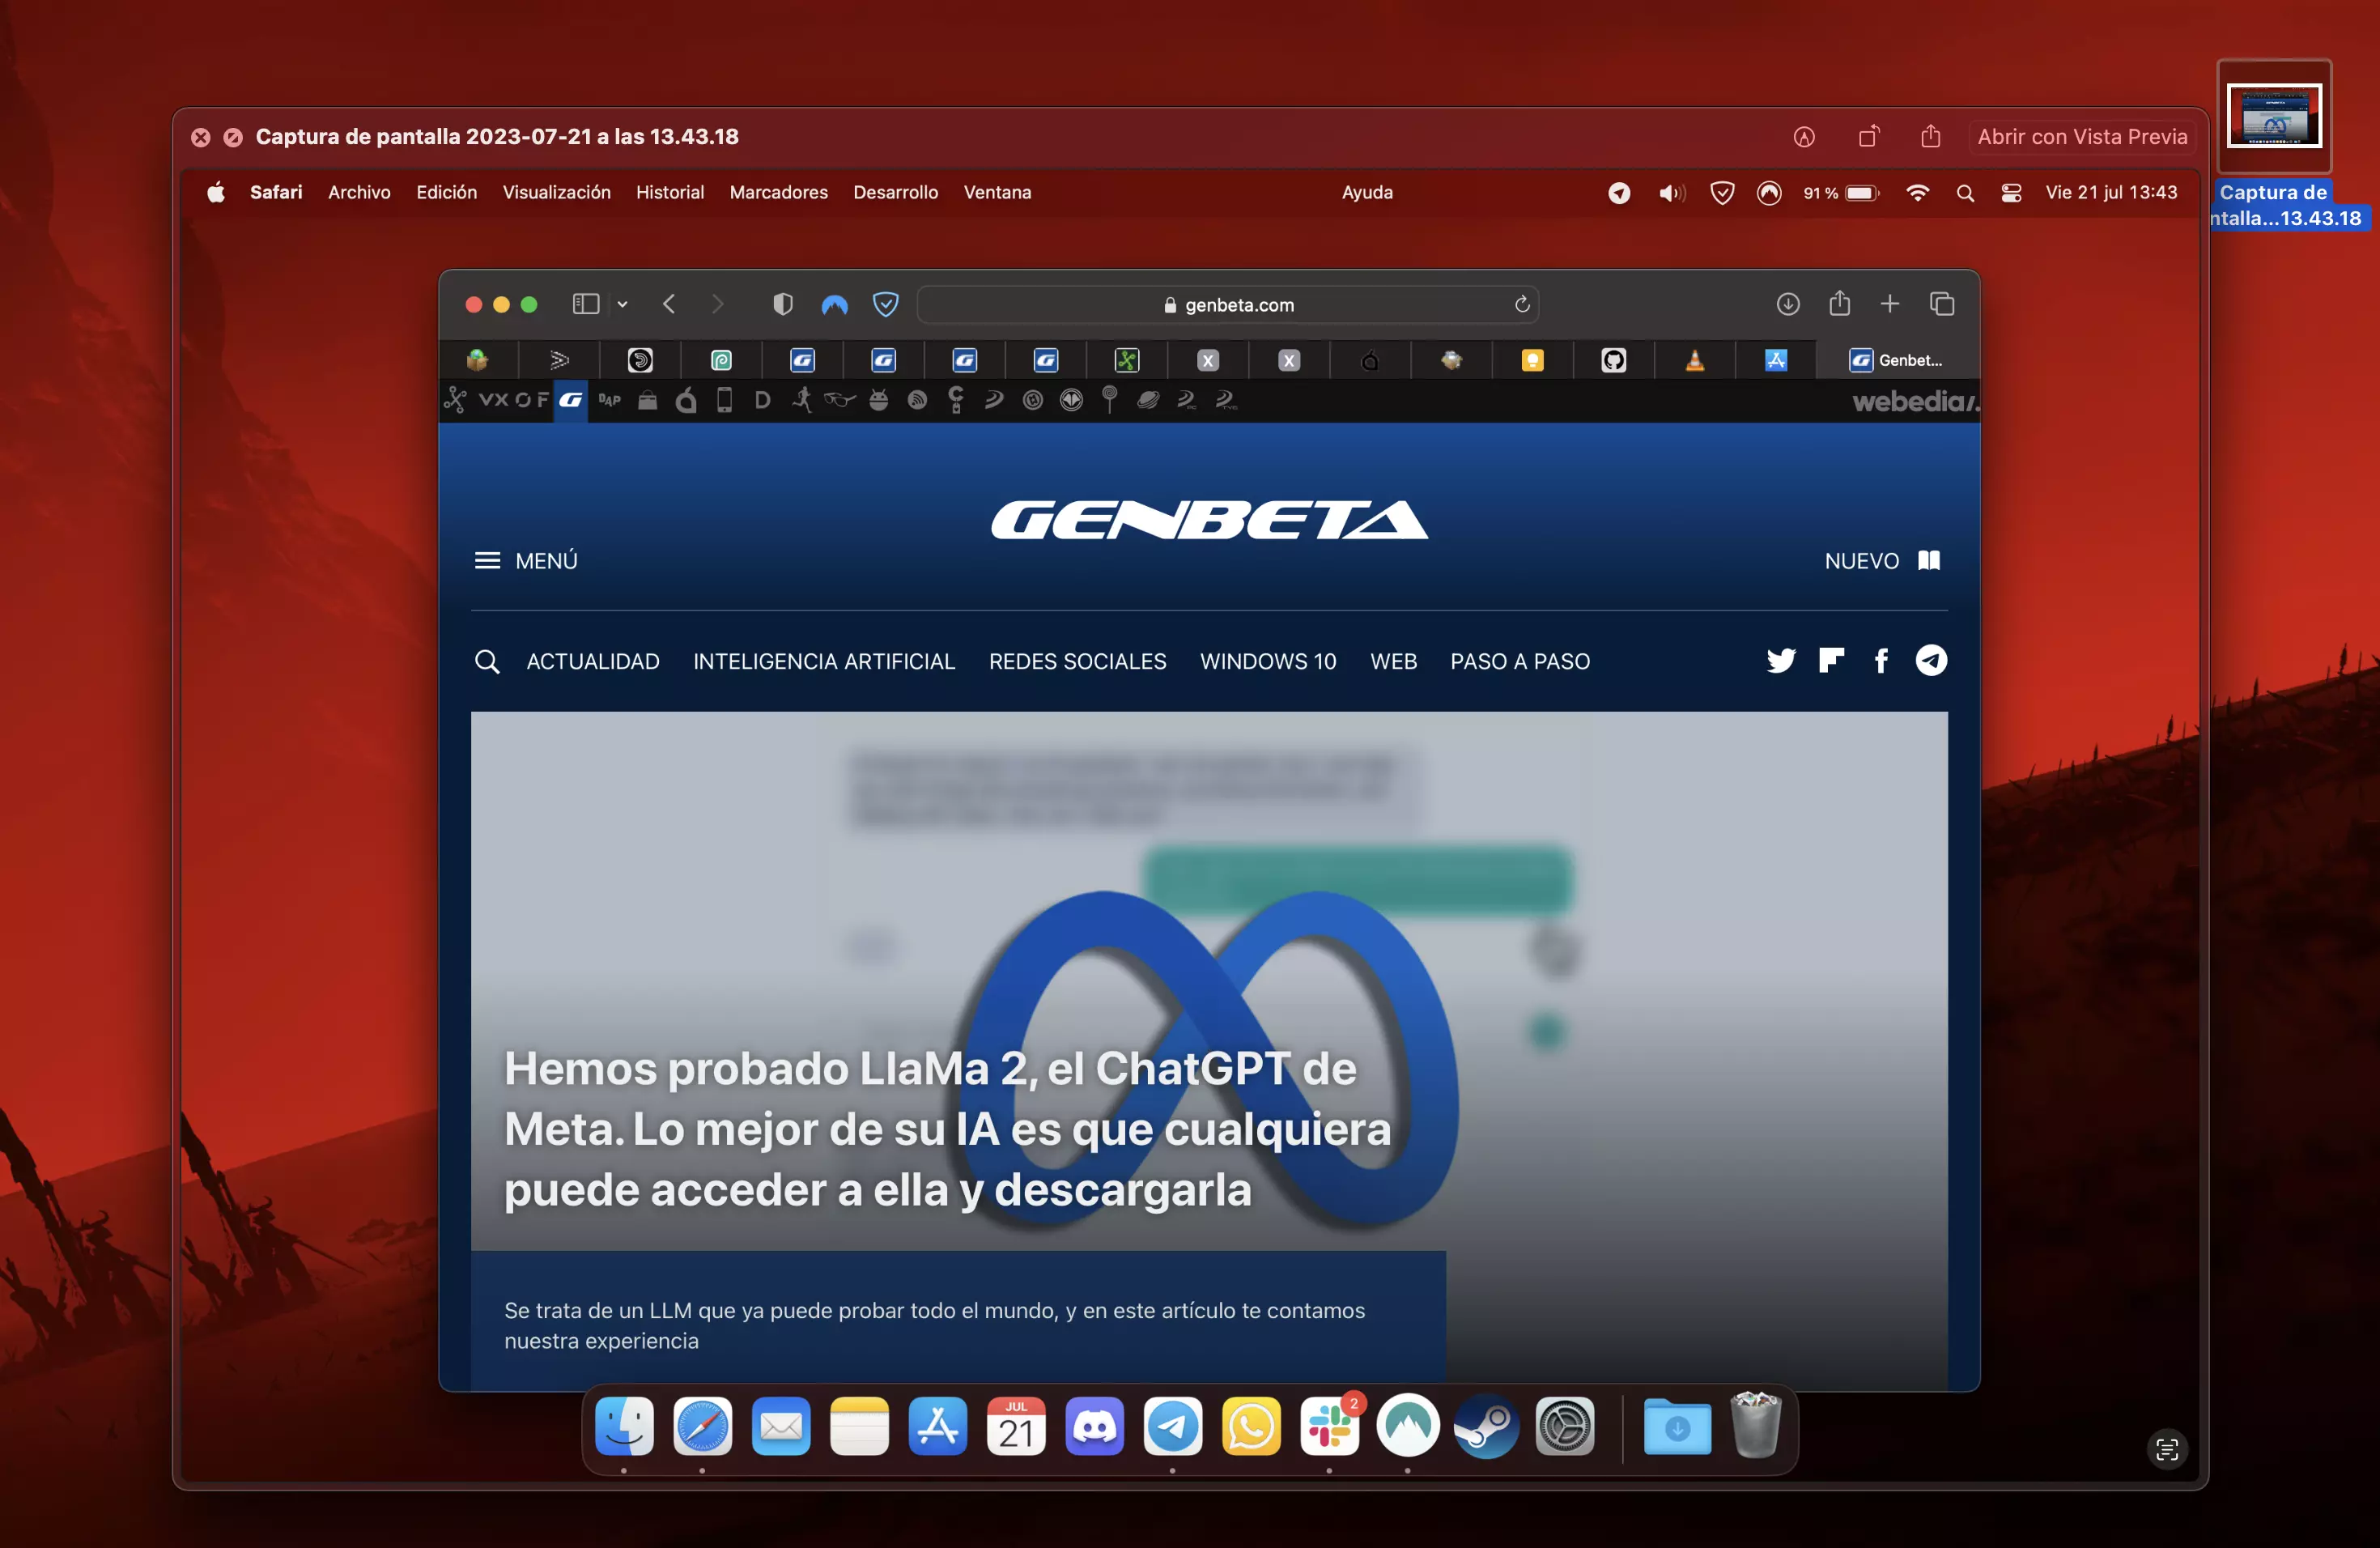Viewport: 2380px width, 1548px height.
Task: Click the GENBETA logo
Action: (1209, 520)
